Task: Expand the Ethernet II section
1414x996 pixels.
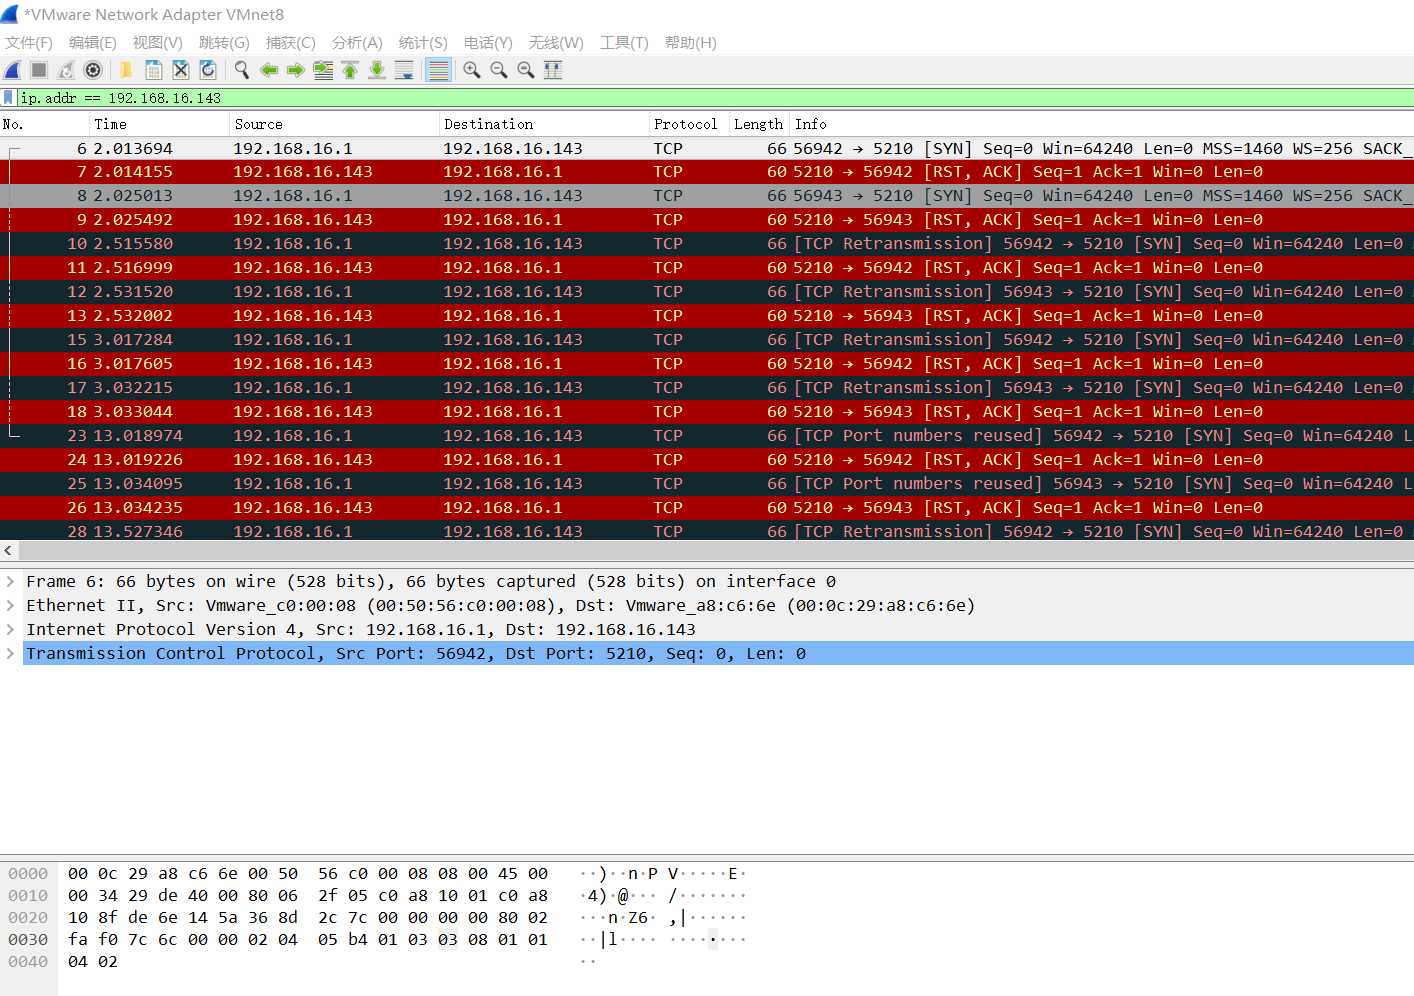Action: (10, 605)
